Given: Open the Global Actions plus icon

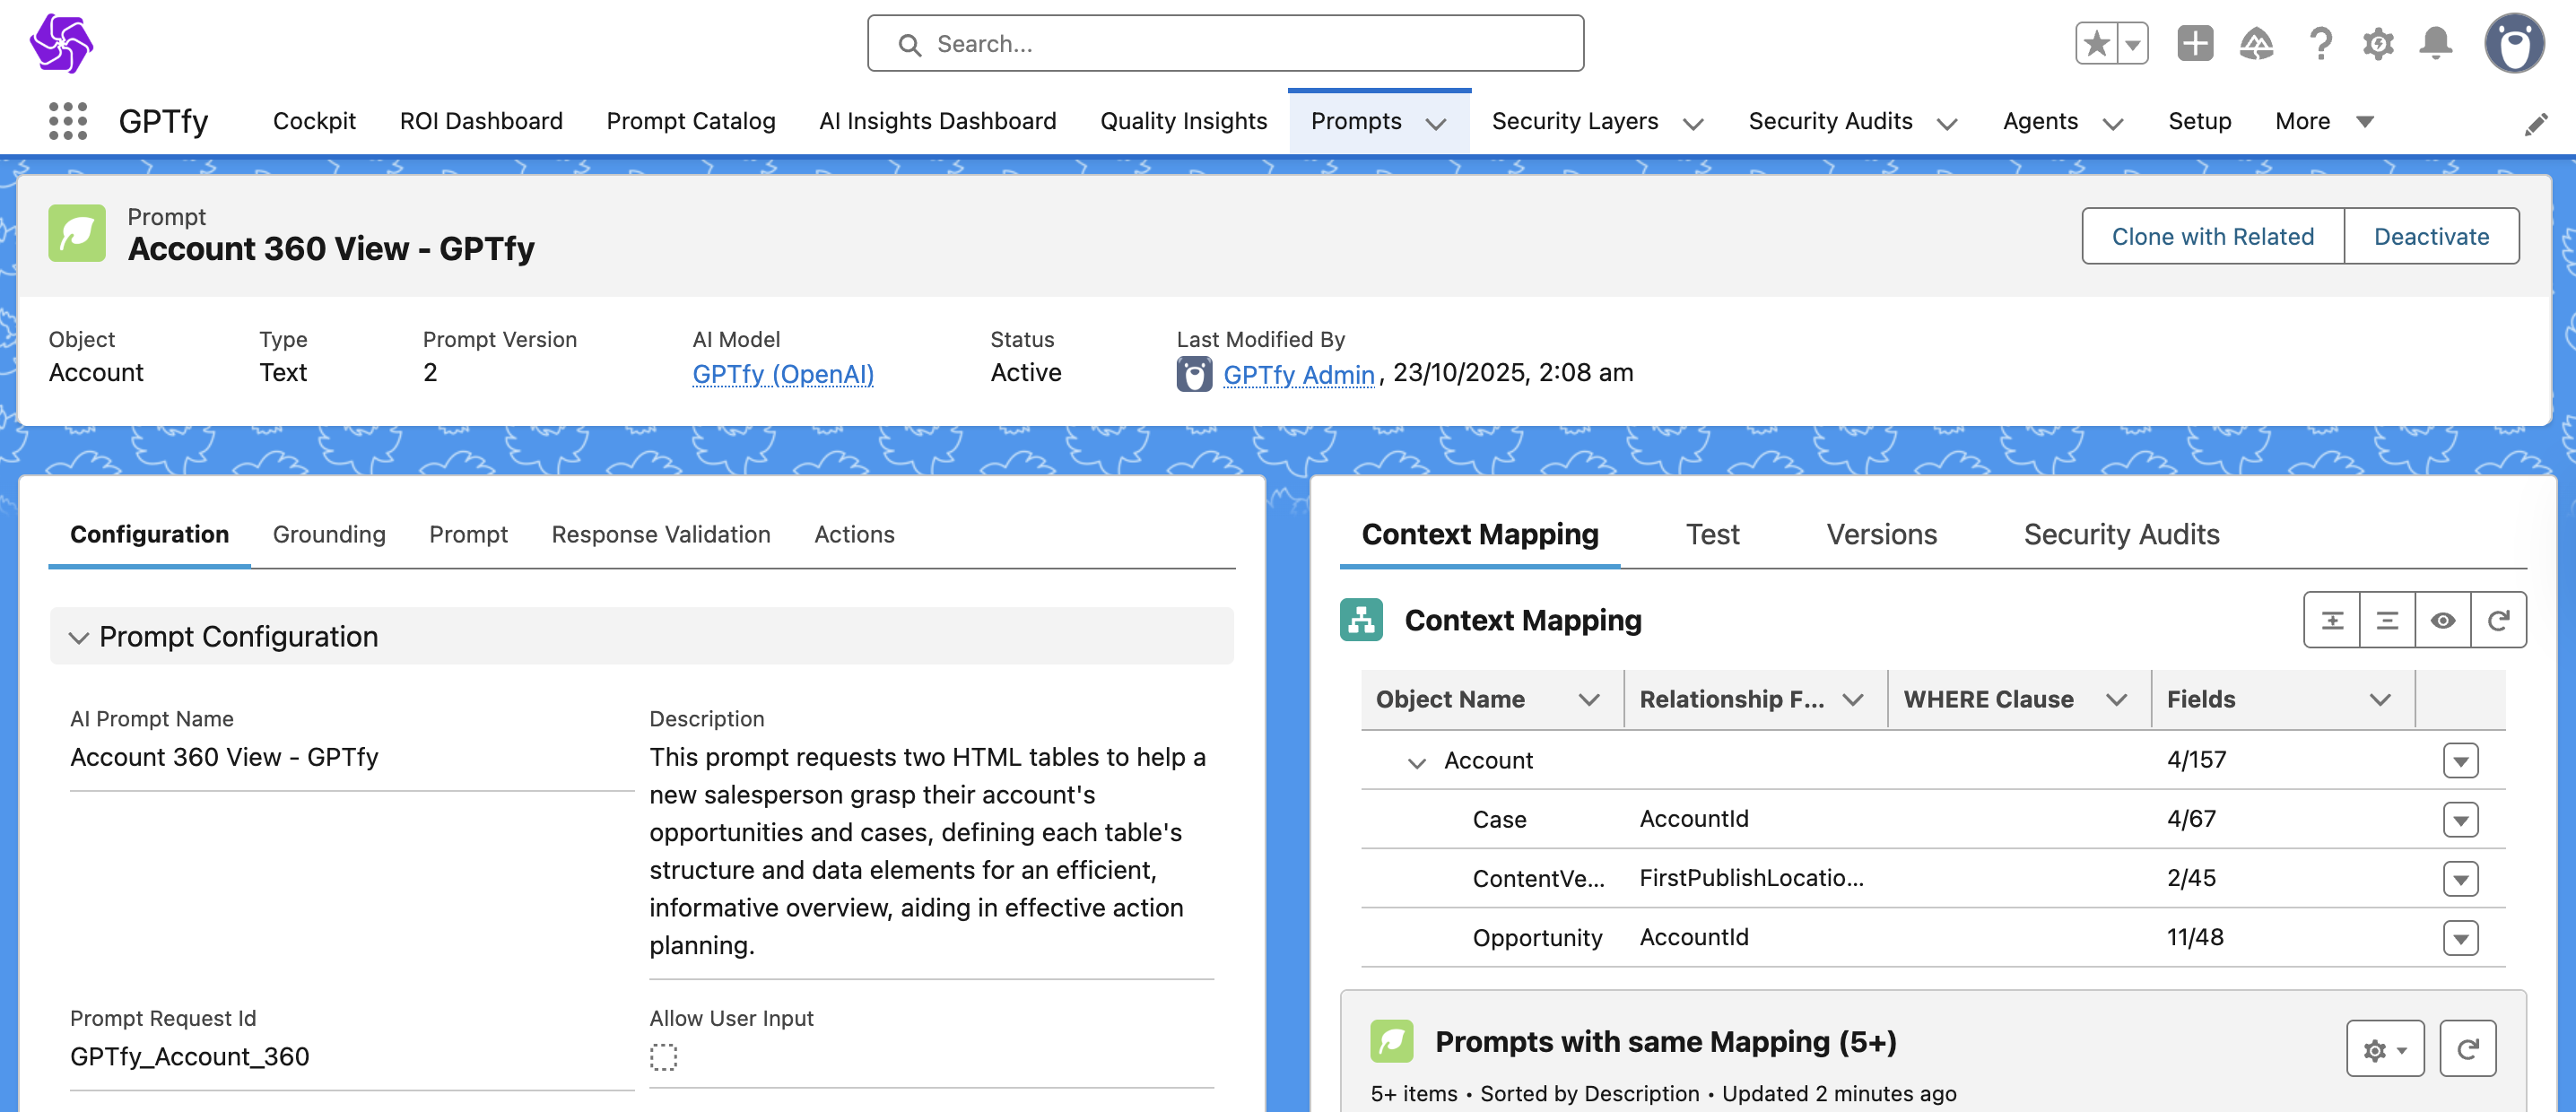Looking at the screenshot, I should click(2194, 44).
